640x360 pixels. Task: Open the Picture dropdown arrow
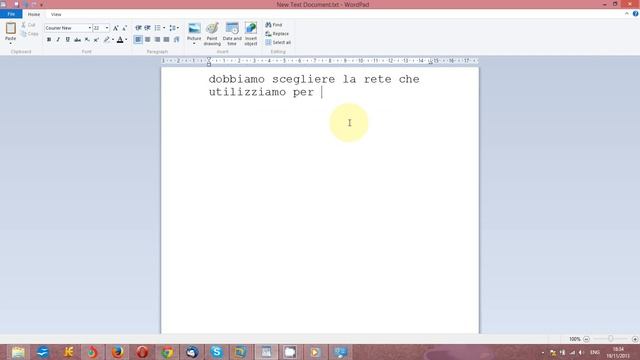pos(194,43)
